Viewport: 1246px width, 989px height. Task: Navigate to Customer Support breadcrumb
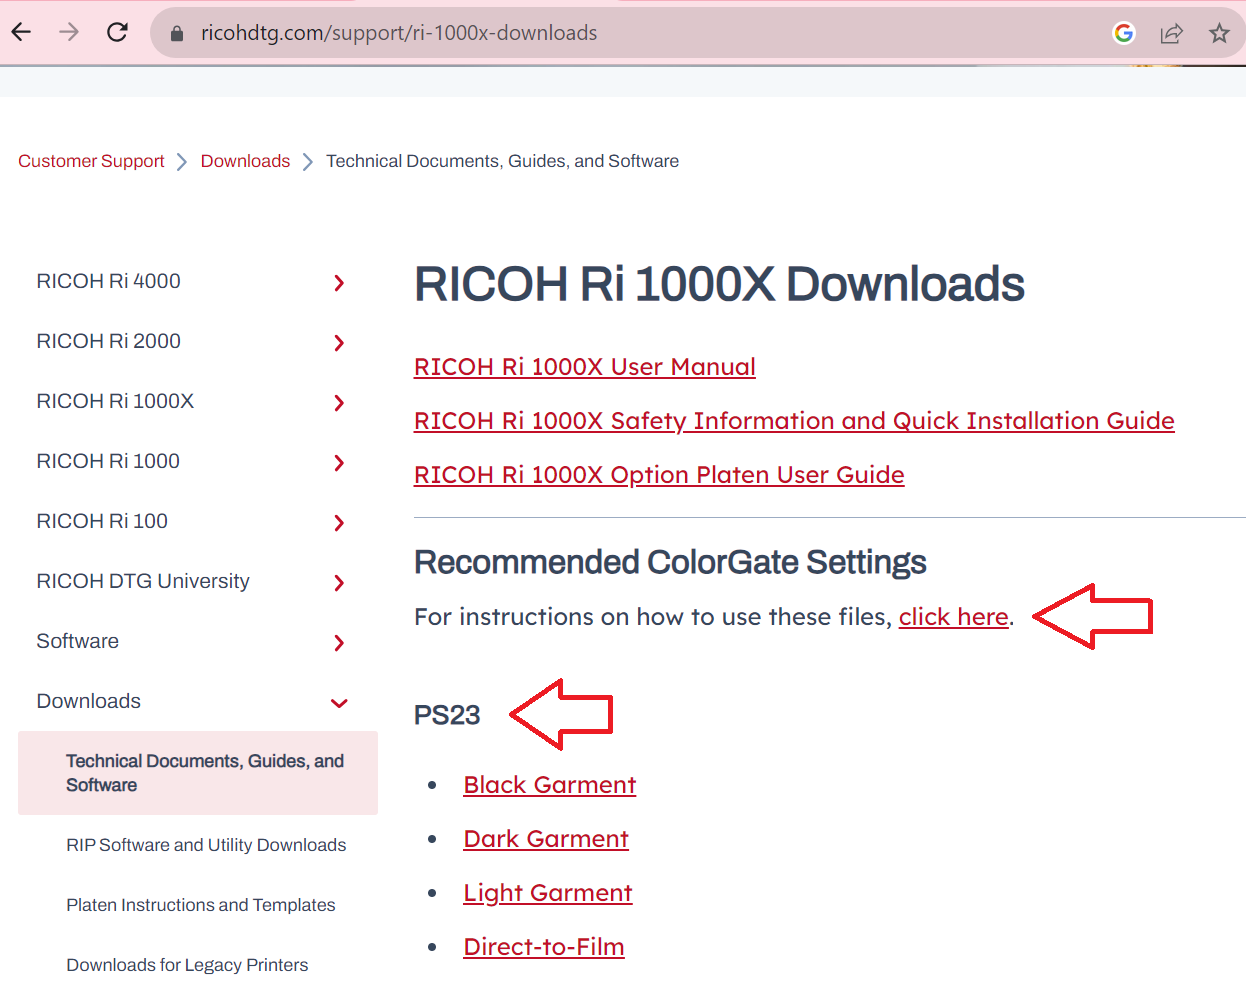(91, 160)
